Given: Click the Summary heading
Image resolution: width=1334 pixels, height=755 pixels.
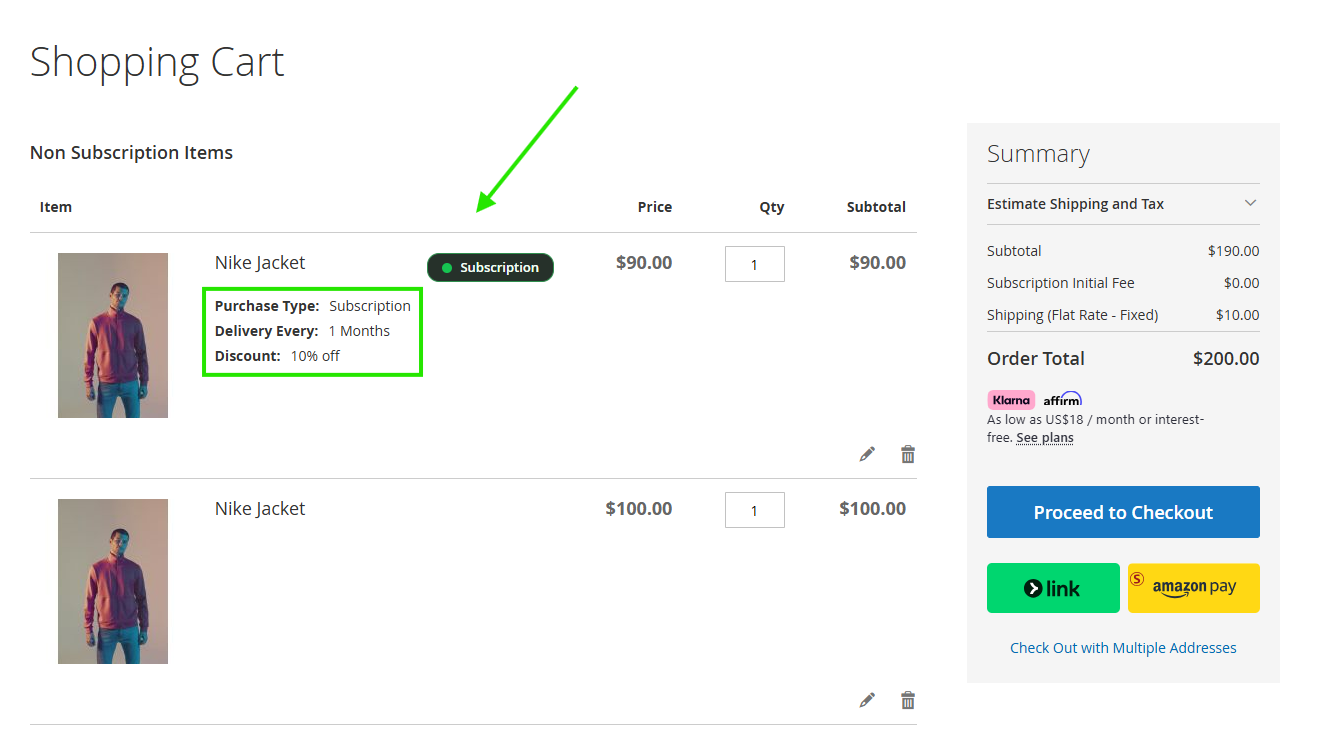Looking at the screenshot, I should (1038, 154).
